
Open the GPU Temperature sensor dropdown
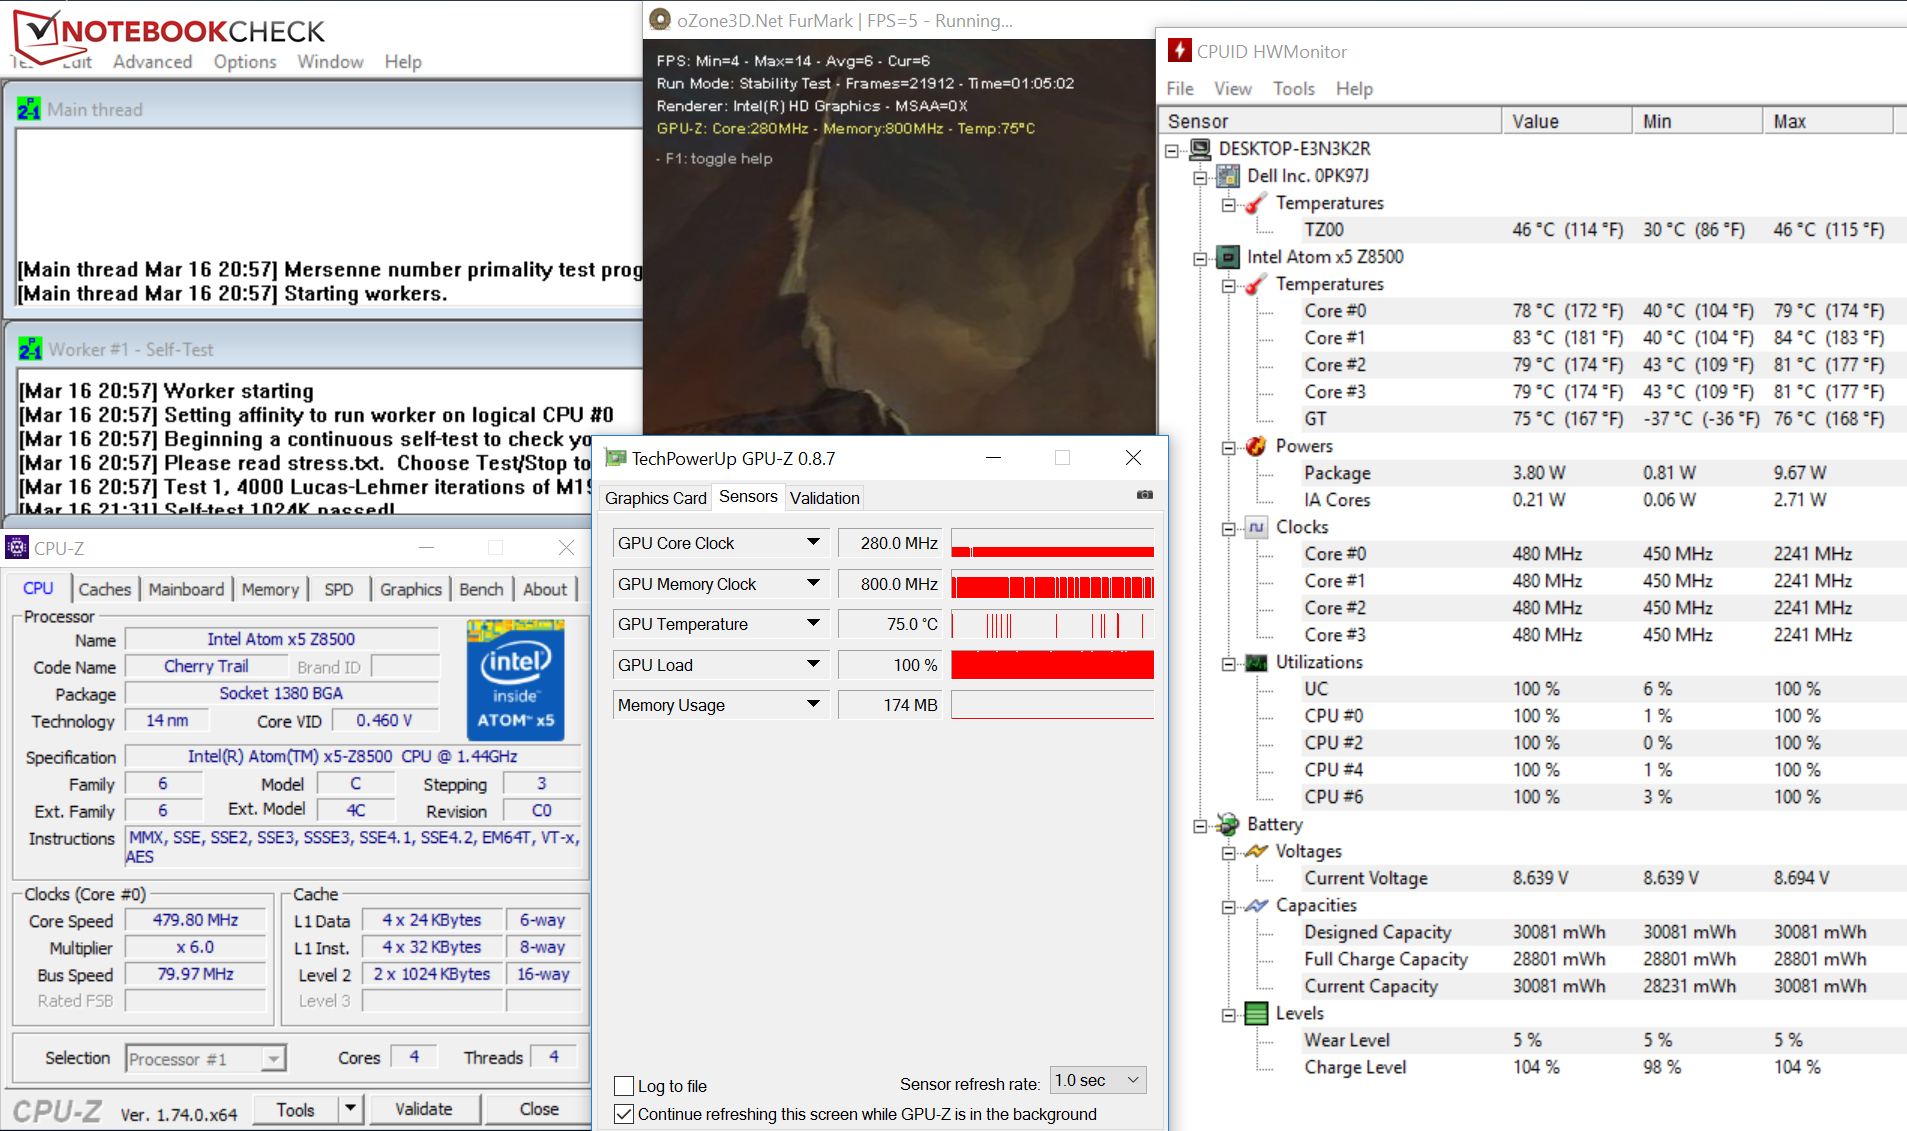click(814, 623)
